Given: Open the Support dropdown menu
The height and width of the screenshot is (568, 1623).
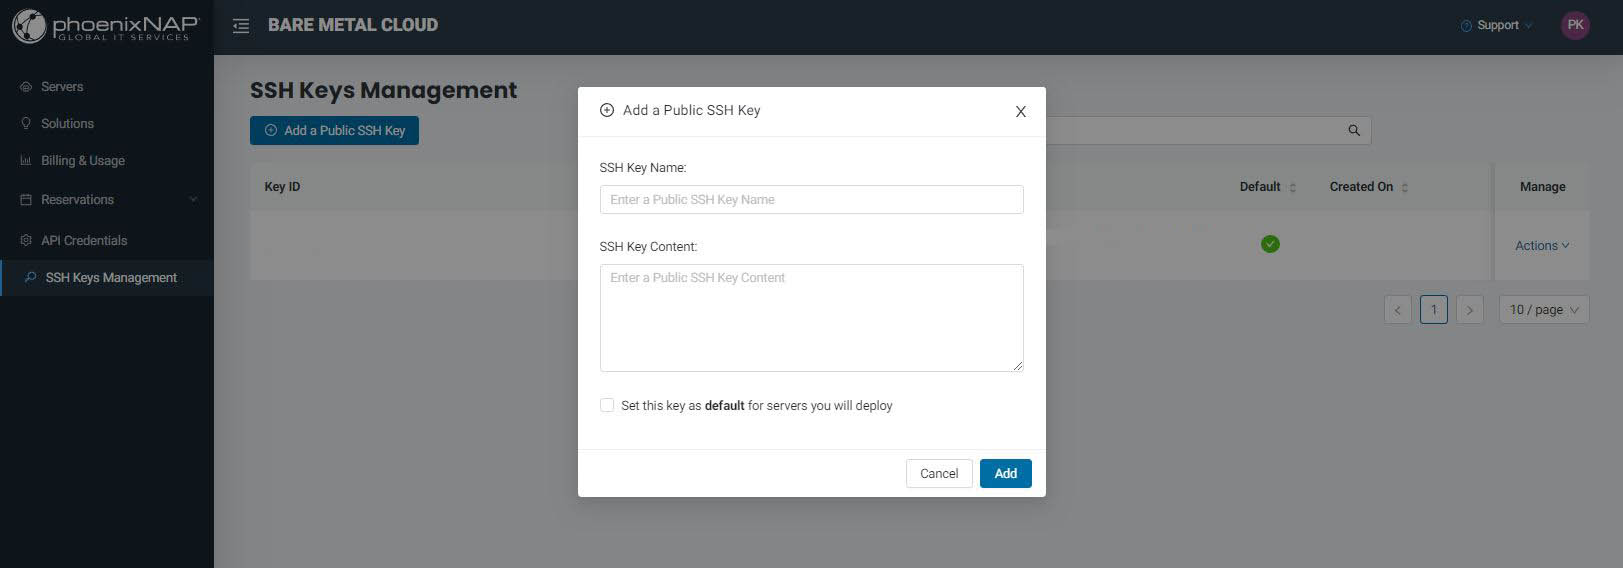Looking at the screenshot, I should pyautogui.click(x=1497, y=26).
